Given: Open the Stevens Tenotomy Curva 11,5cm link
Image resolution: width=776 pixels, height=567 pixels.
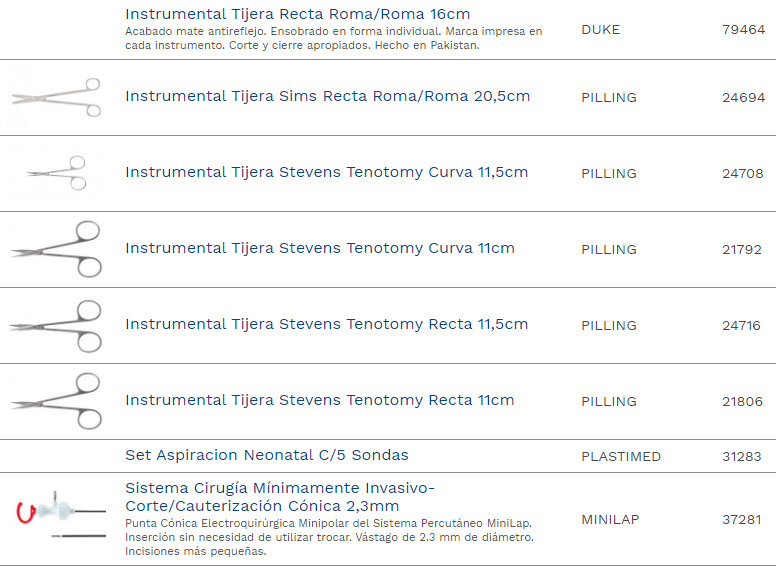Looking at the screenshot, I should [x=326, y=173].
